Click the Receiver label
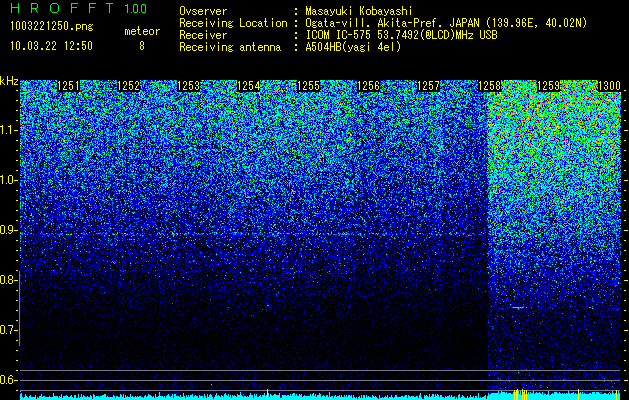Viewport: 629px width, 400px height. 203,35
